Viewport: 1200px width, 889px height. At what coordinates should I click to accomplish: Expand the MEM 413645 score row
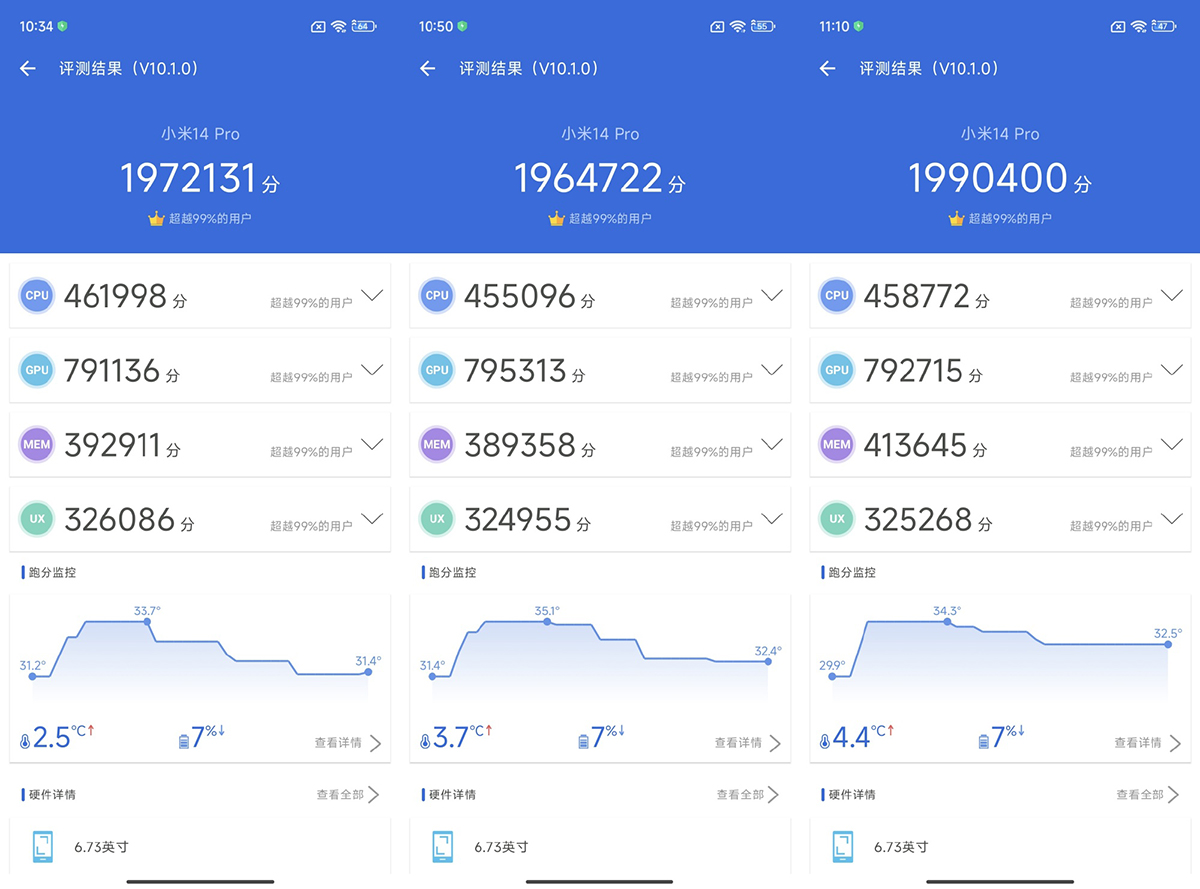[1172, 443]
